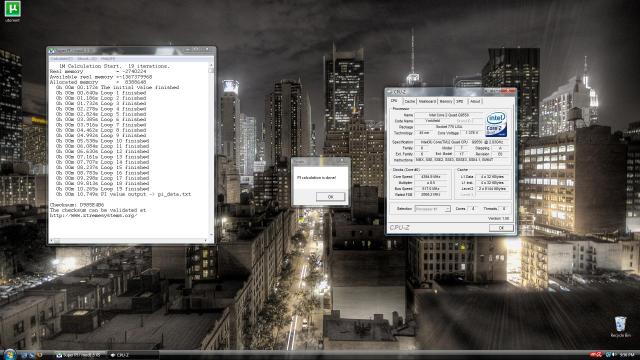Click the CPU-Z title bar icon
This screenshot has height=360, width=640.
point(390,92)
